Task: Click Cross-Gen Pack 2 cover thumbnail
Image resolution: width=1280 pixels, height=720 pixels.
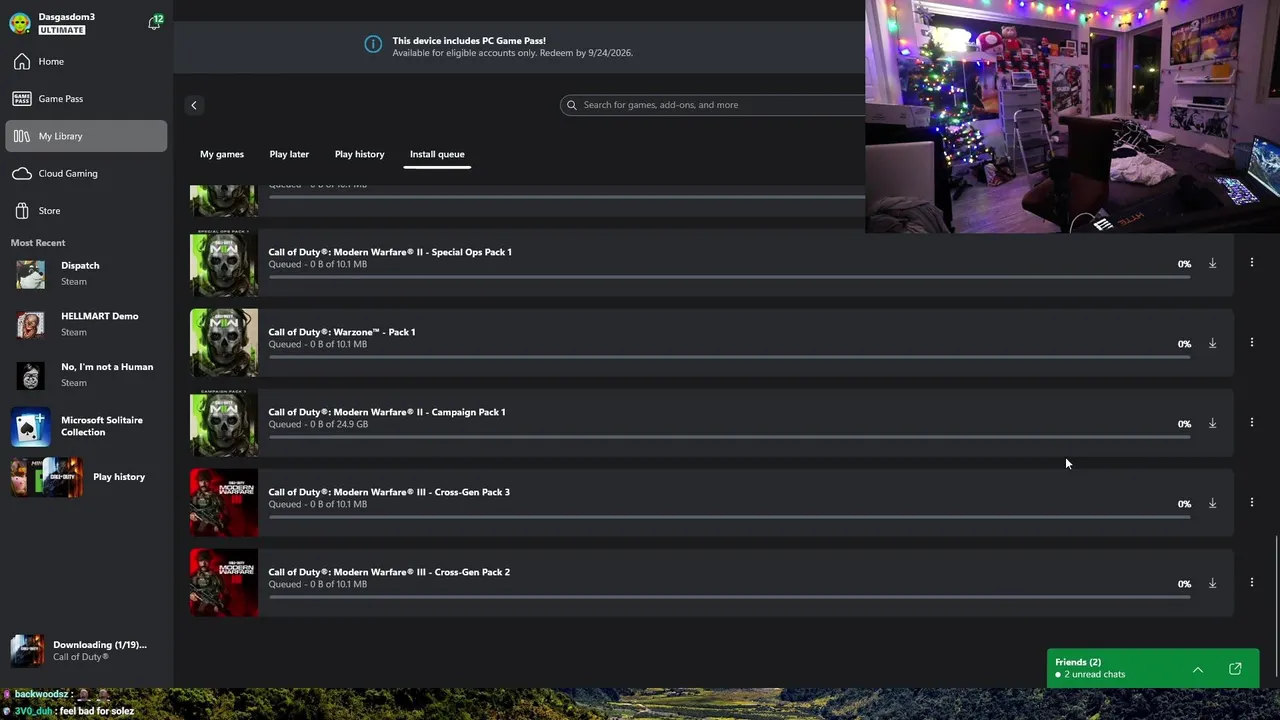Action: coord(224,583)
